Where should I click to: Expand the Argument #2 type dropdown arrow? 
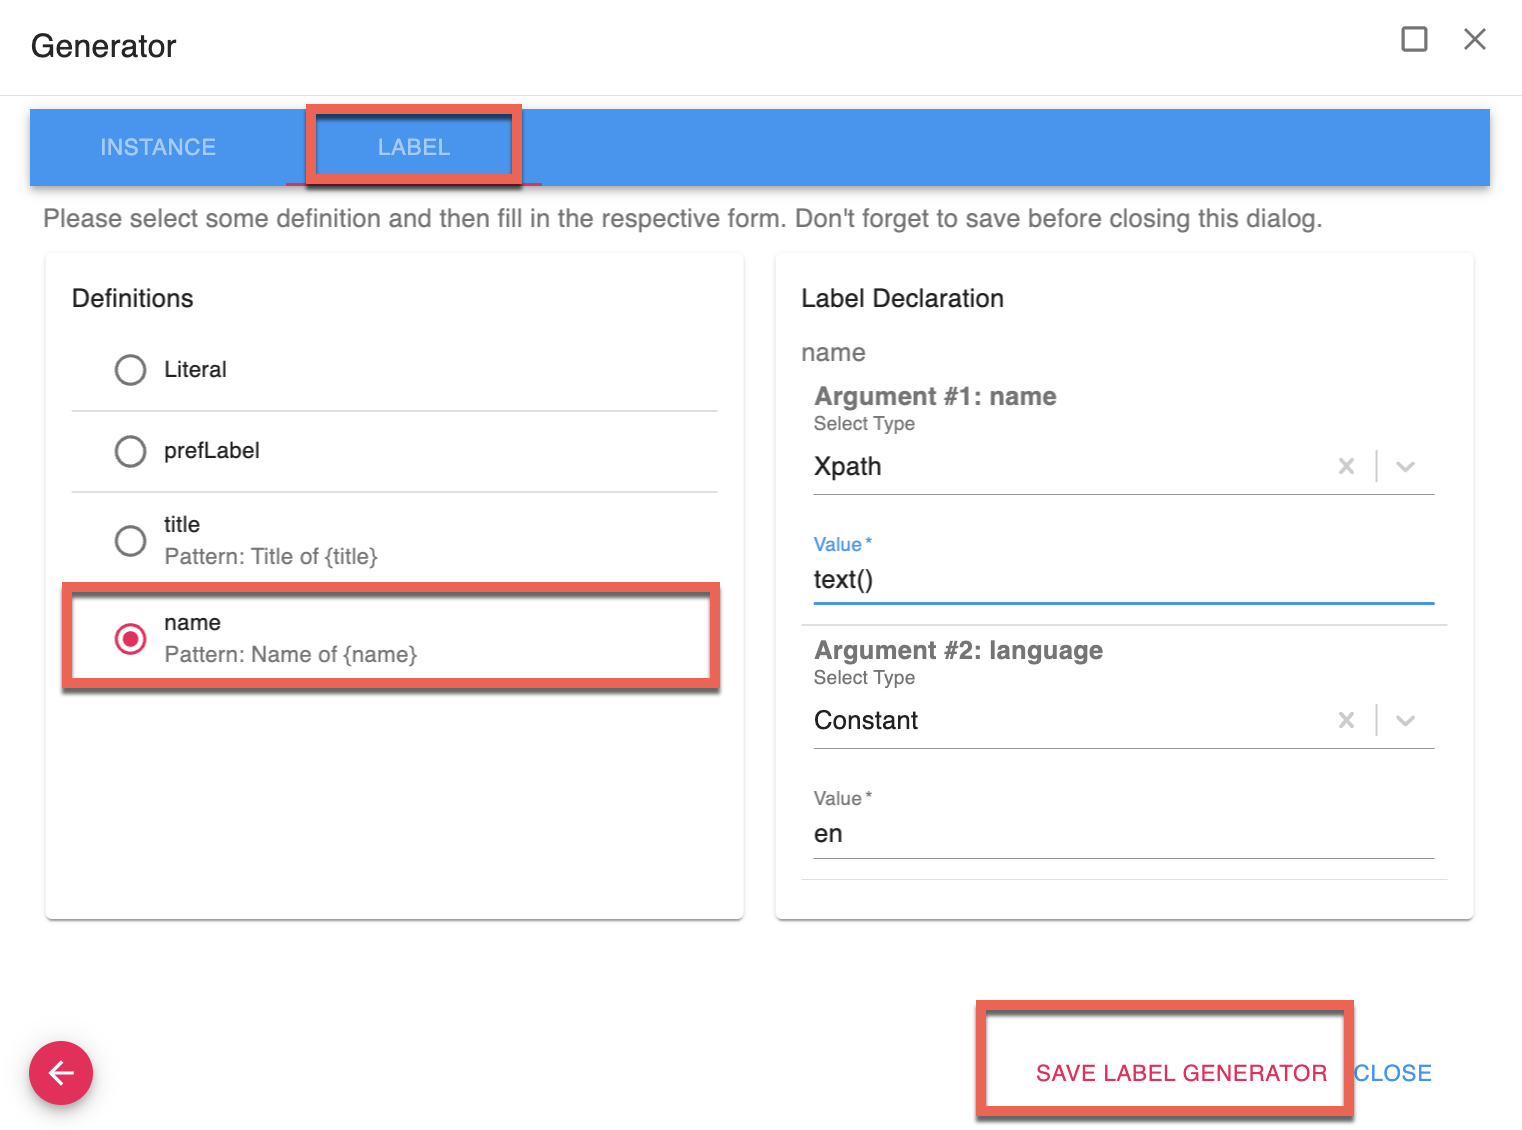(1405, 720)
